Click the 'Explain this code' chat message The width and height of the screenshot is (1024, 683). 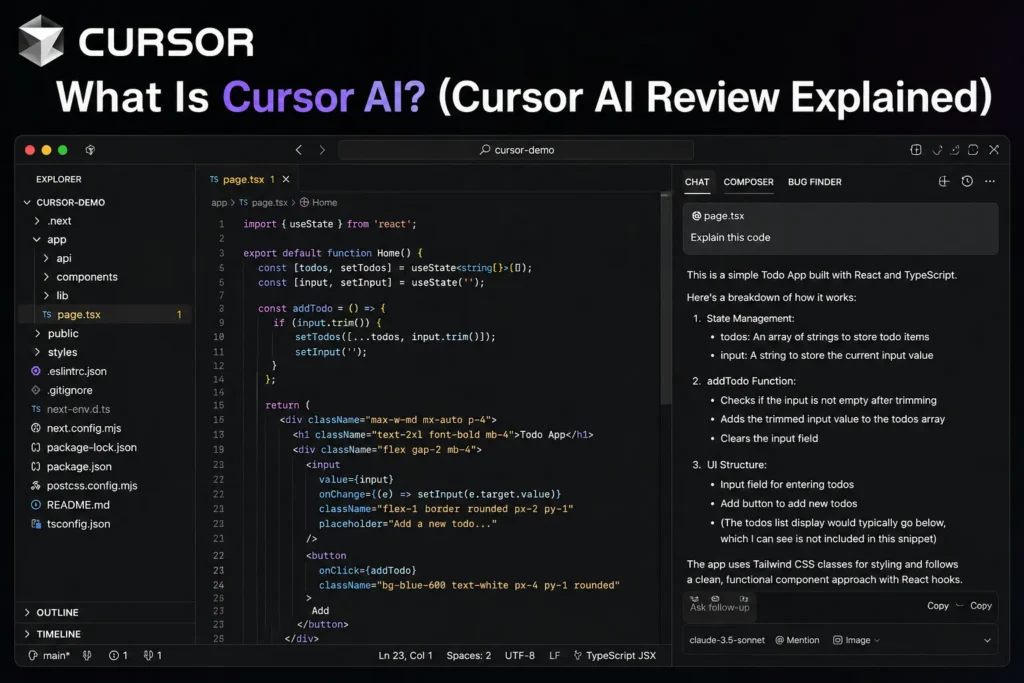(730, 237)
